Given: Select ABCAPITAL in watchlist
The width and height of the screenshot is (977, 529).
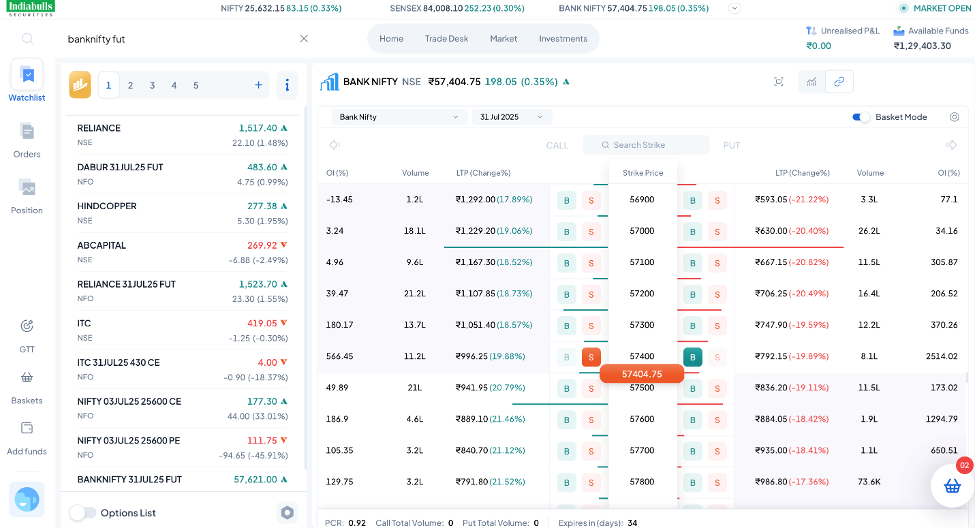Looking at the screenshot, I should point(182,252).
